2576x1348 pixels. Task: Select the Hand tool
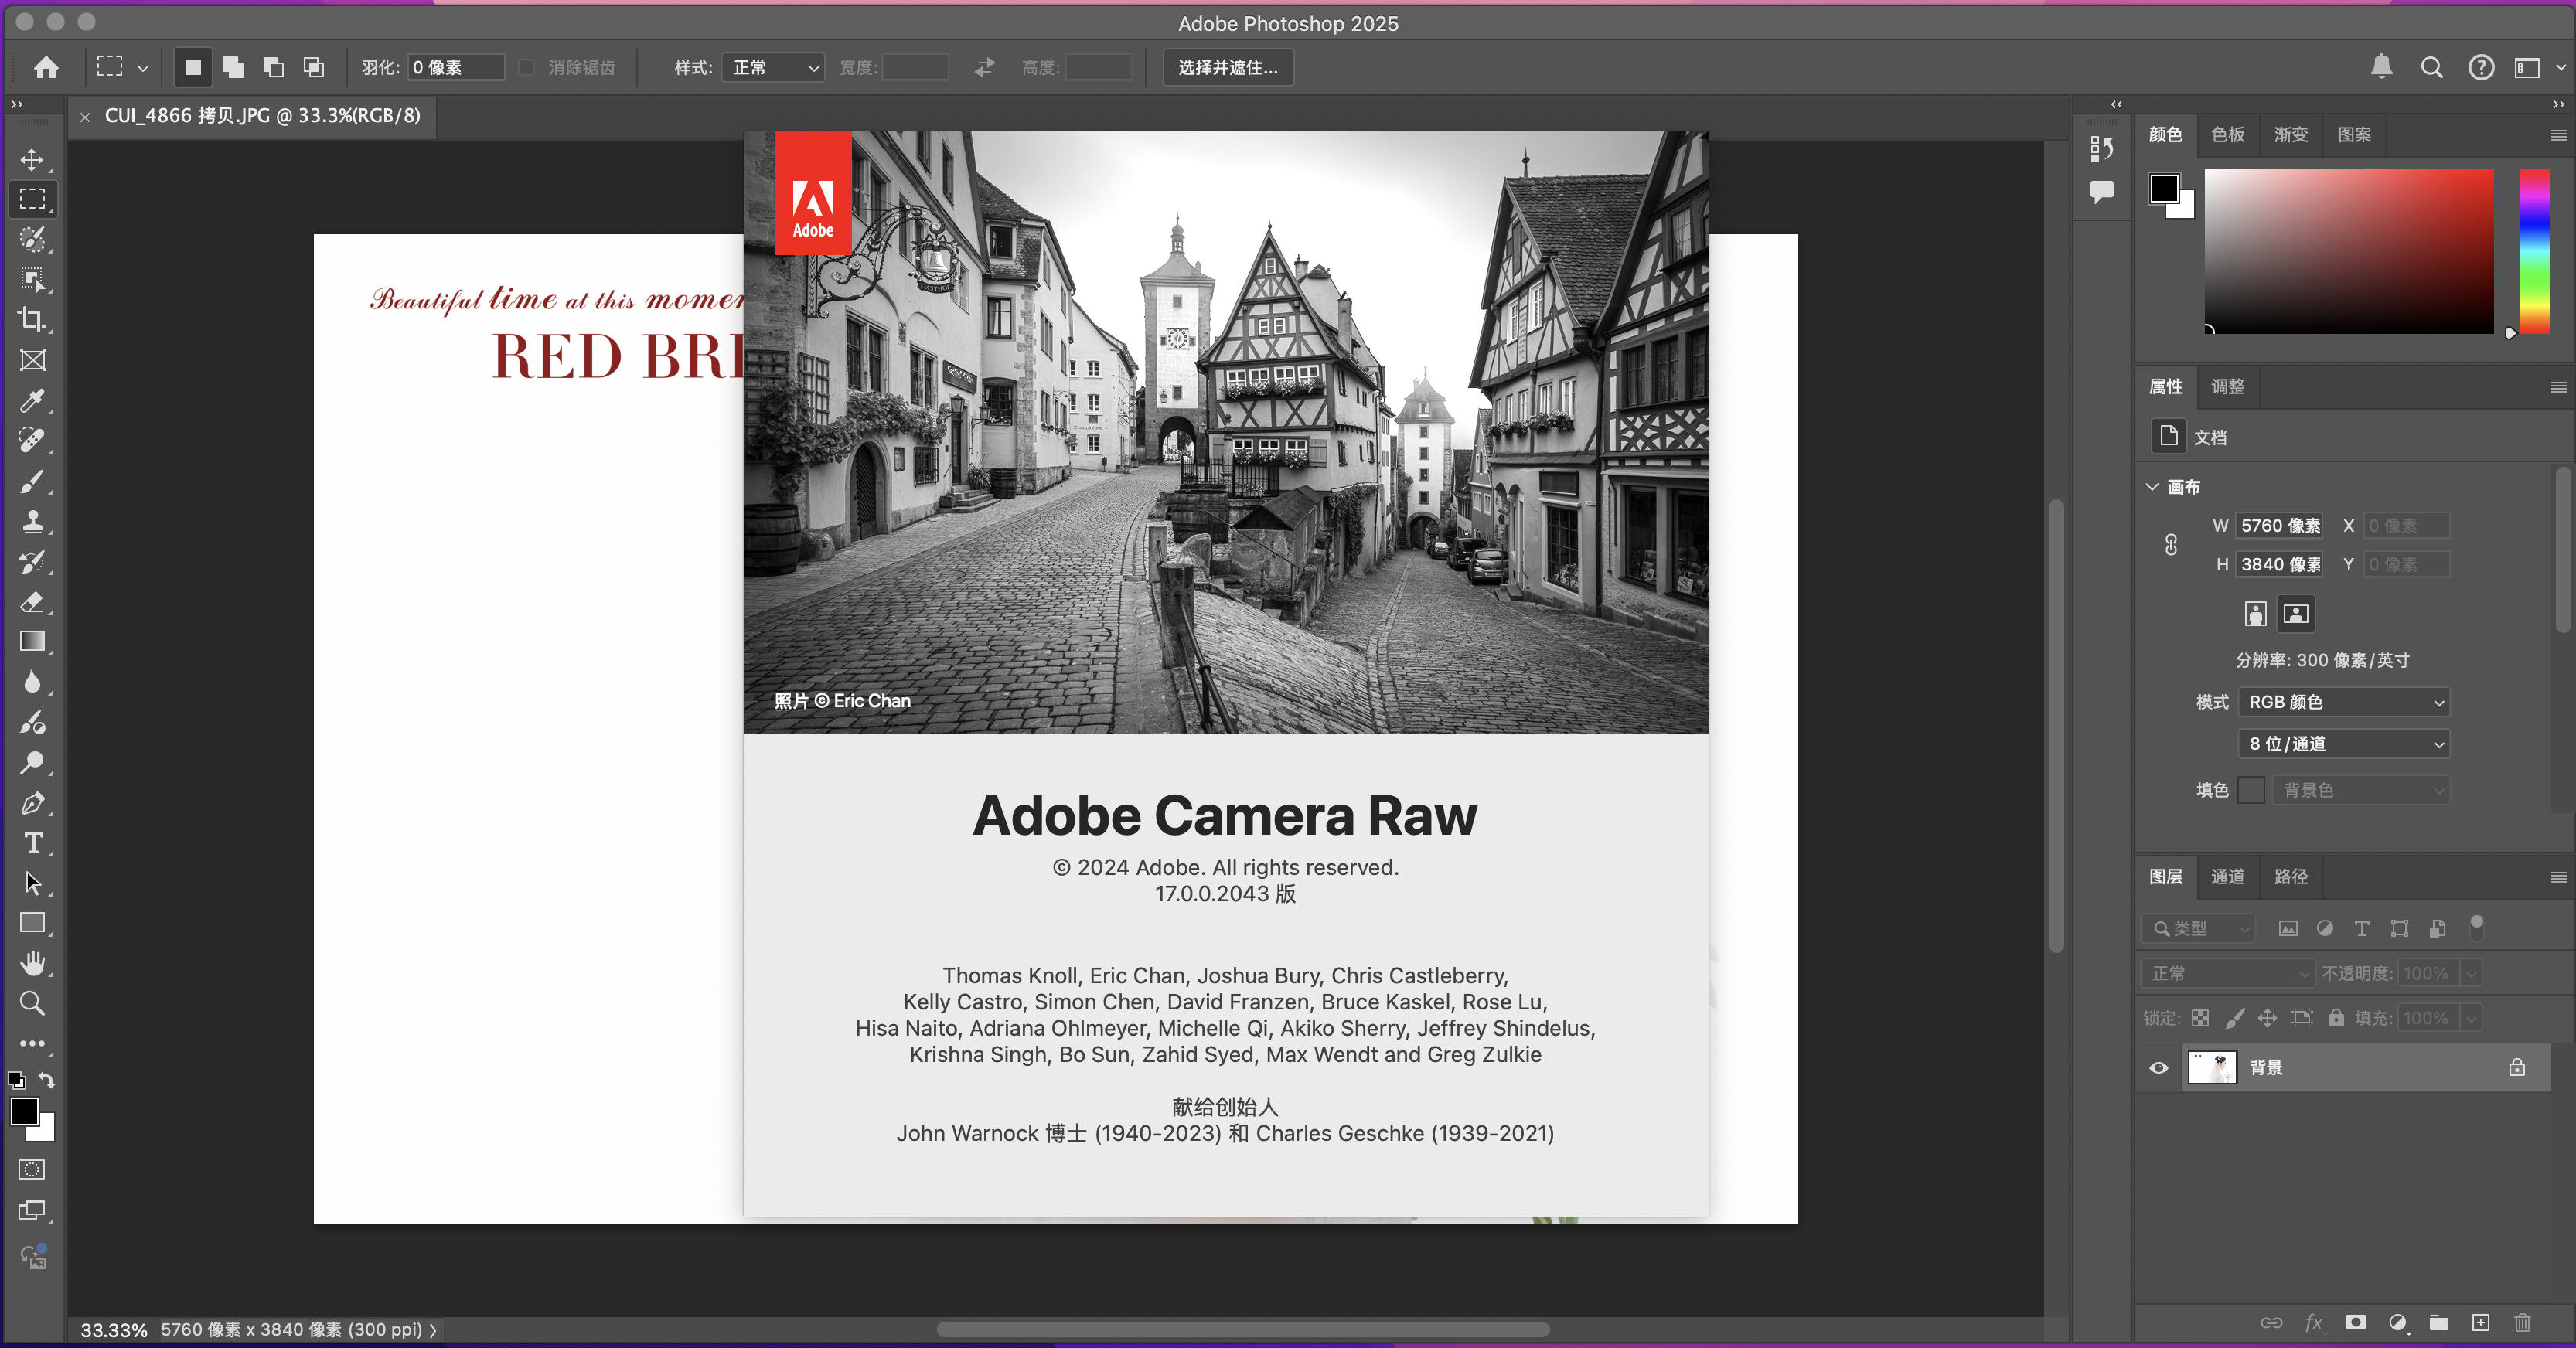[32, 963]
